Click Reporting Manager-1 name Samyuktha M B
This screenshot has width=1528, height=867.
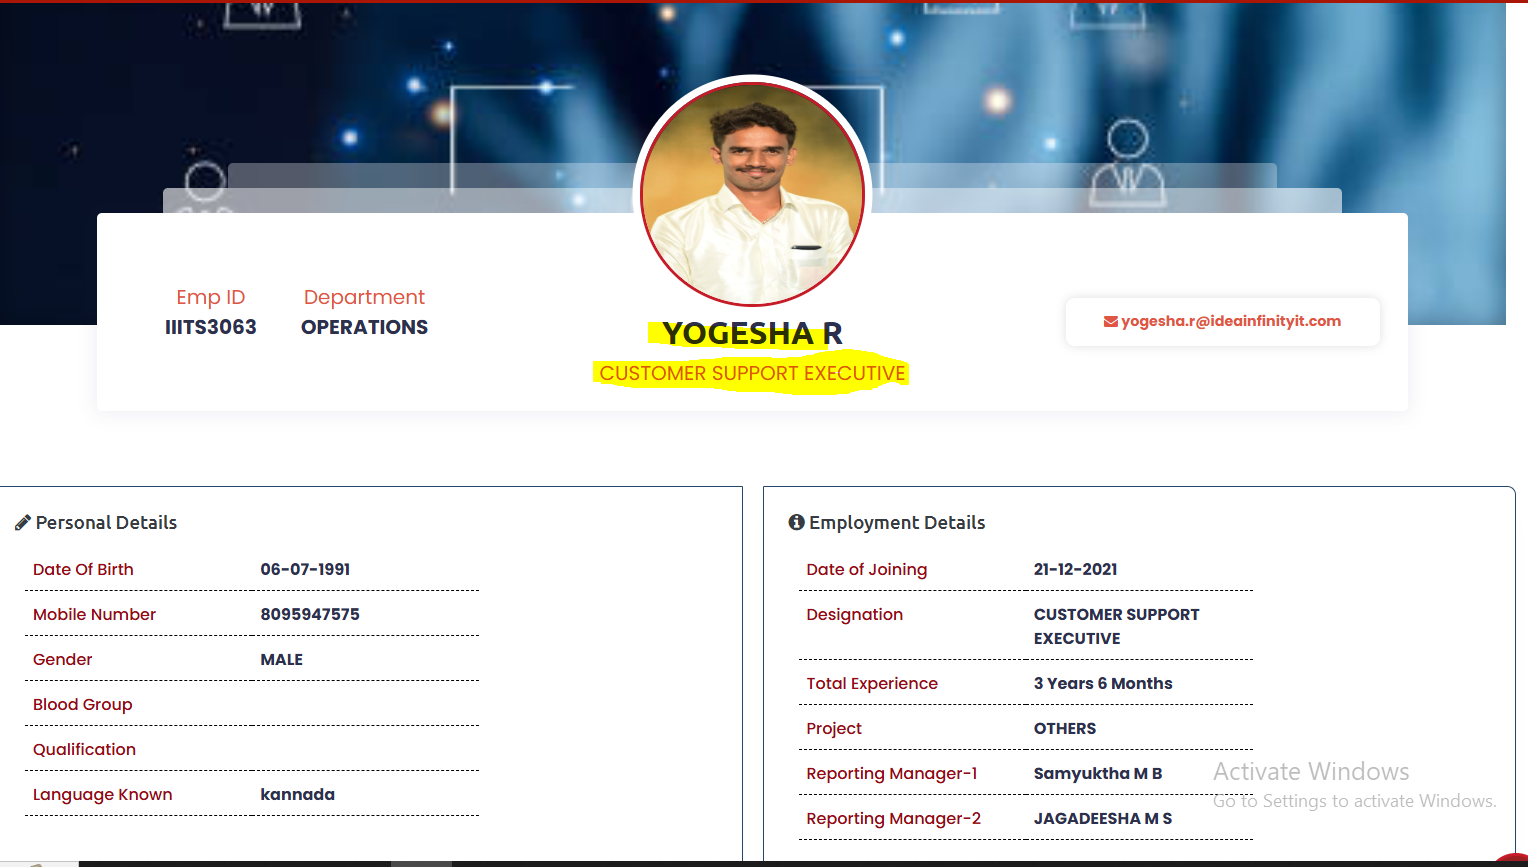[1098, 773]
